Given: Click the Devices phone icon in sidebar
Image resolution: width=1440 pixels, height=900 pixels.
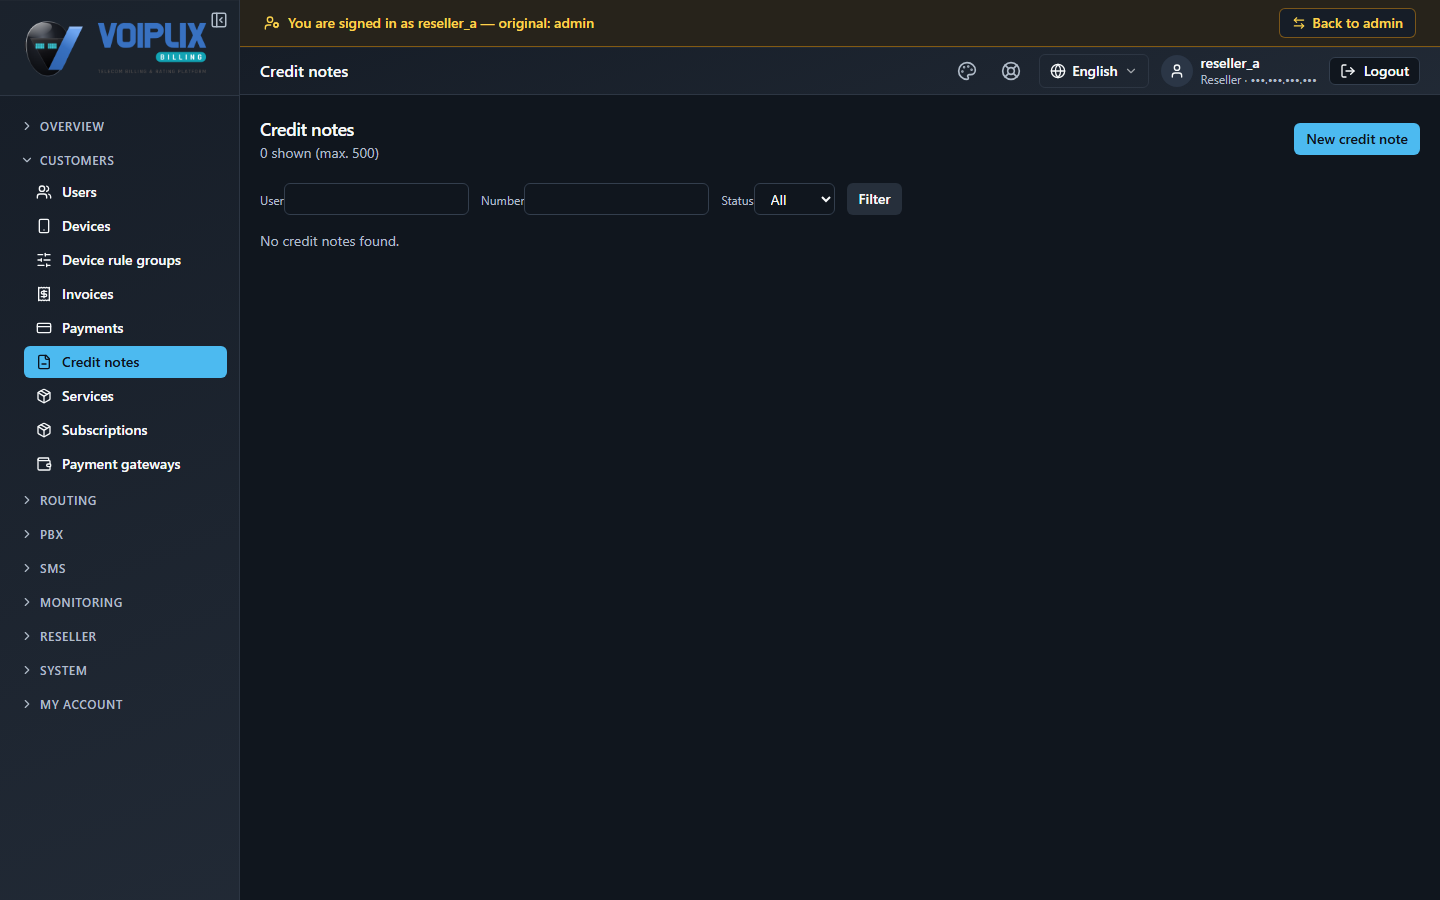Looking at the screenshot, I should (x=44, y=226).
